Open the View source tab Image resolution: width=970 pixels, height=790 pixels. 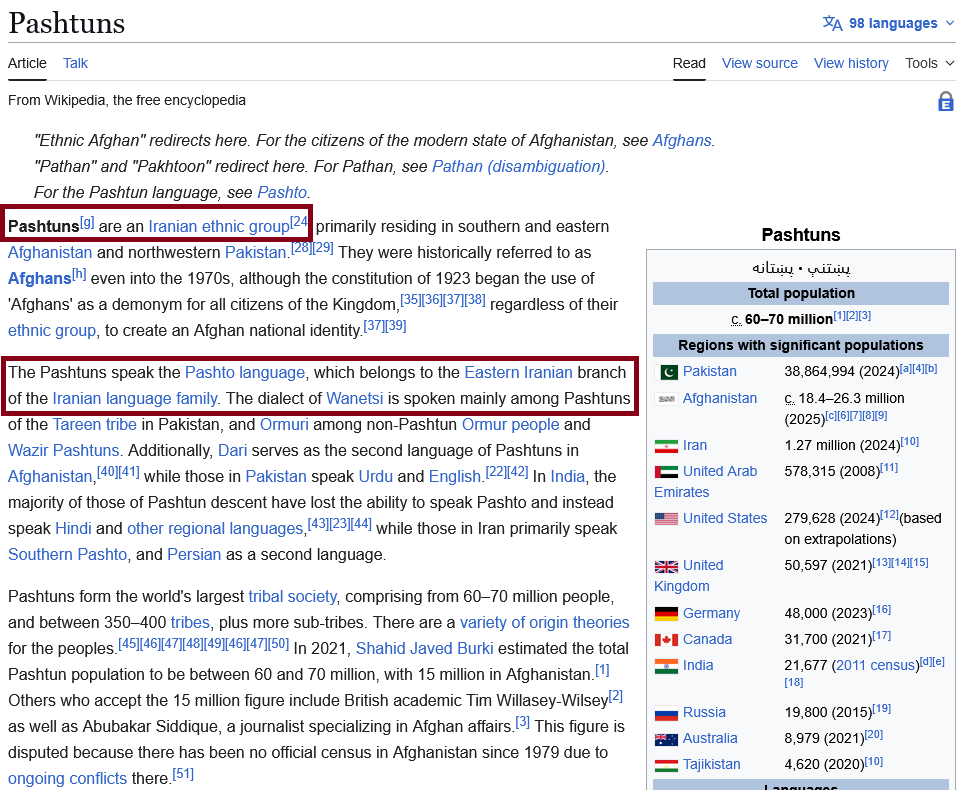click(760, 63)
